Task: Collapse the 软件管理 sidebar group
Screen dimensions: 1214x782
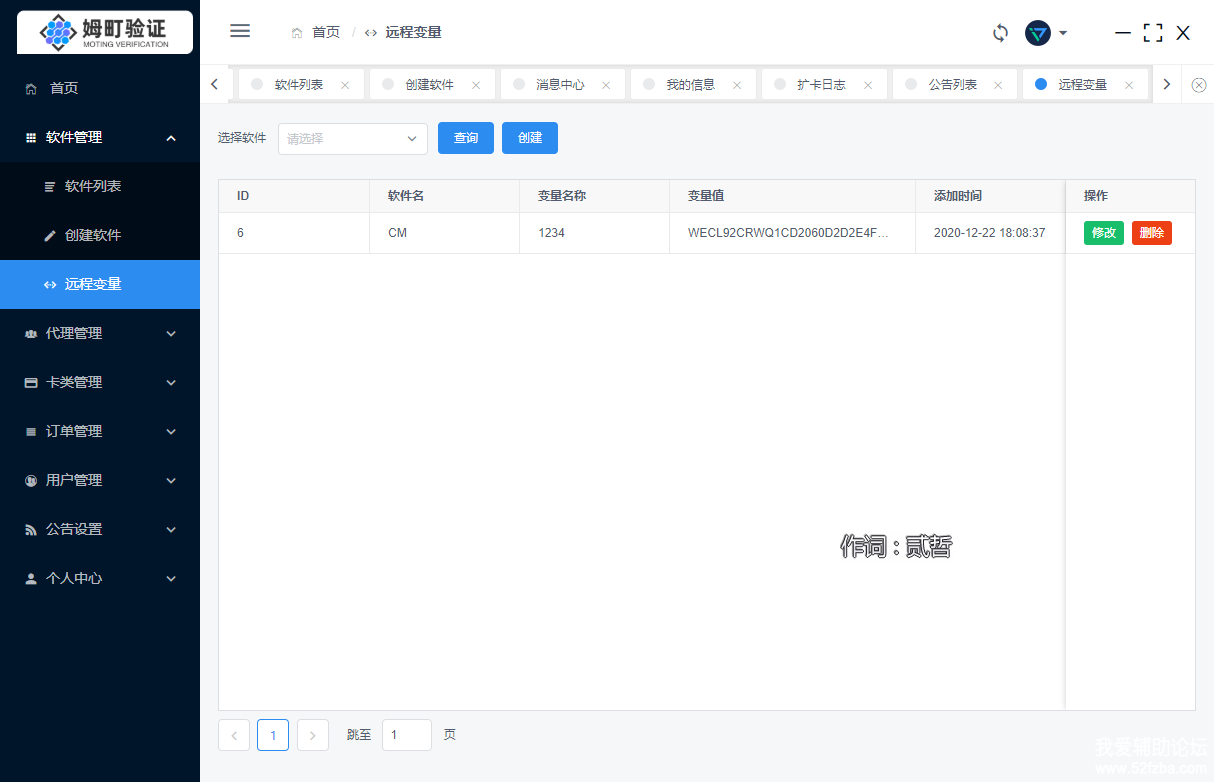Action: pyautogui.click(x=100, y=137)
